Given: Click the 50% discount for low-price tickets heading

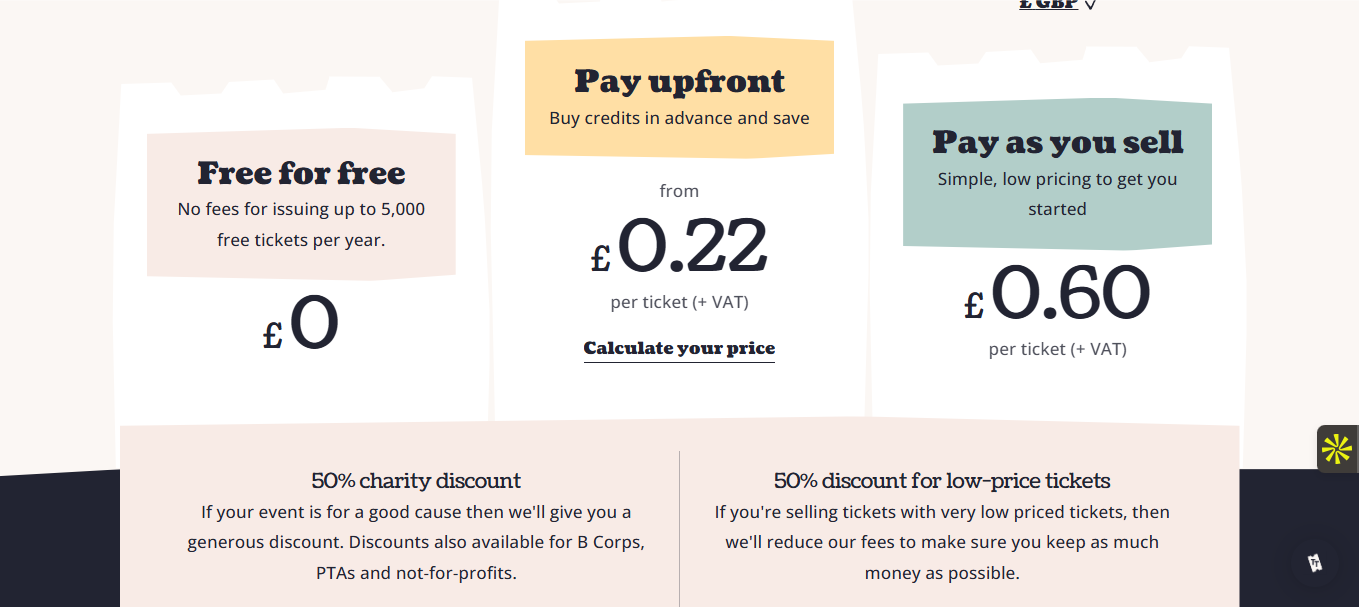Looking at the screenshot, I should coord(942,481).
